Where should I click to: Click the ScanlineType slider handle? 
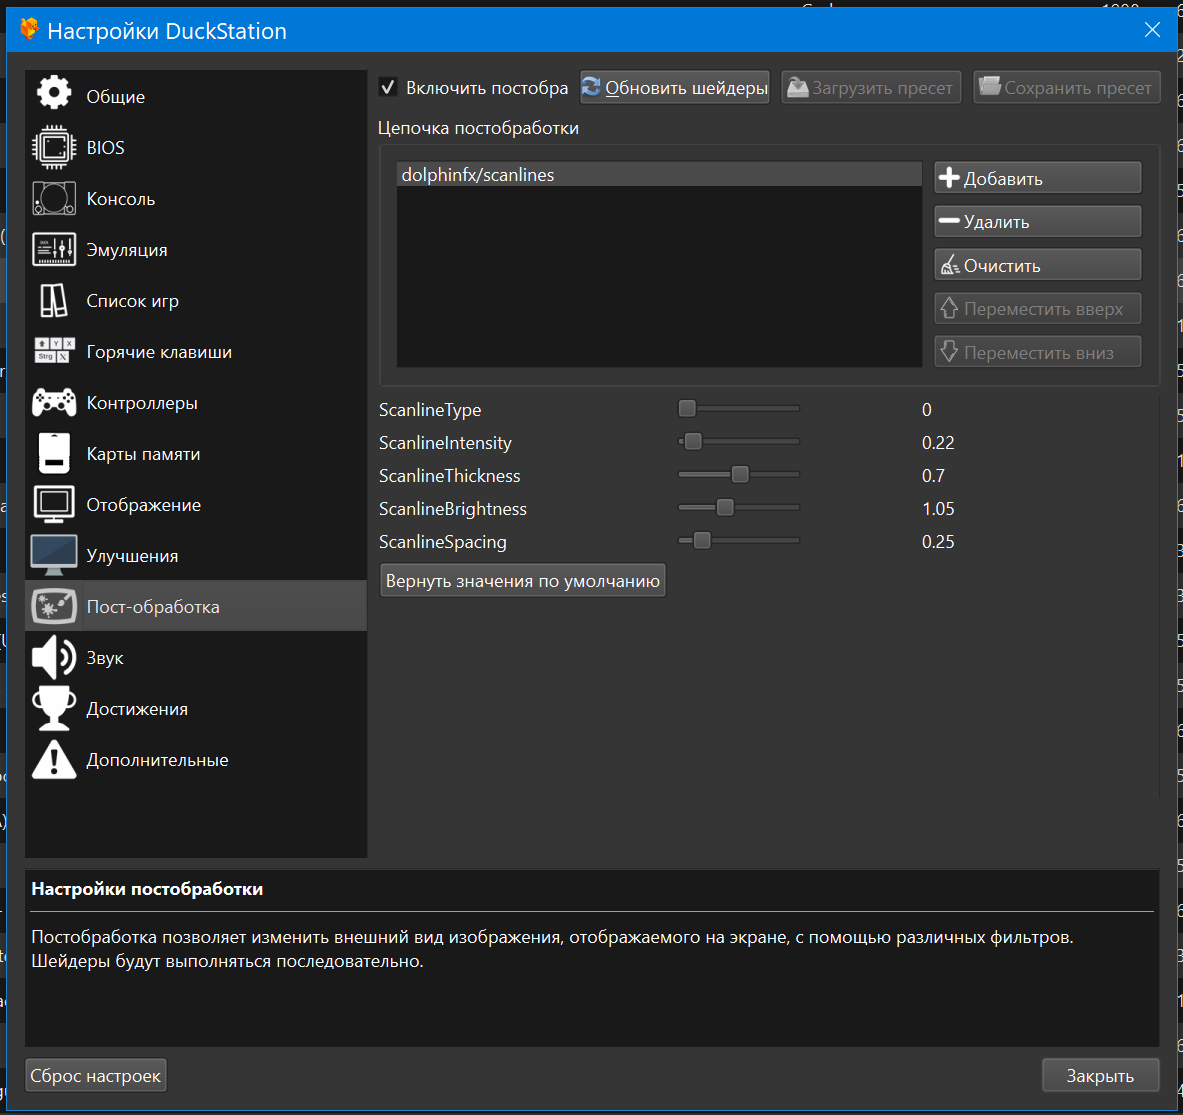point(687,408)
